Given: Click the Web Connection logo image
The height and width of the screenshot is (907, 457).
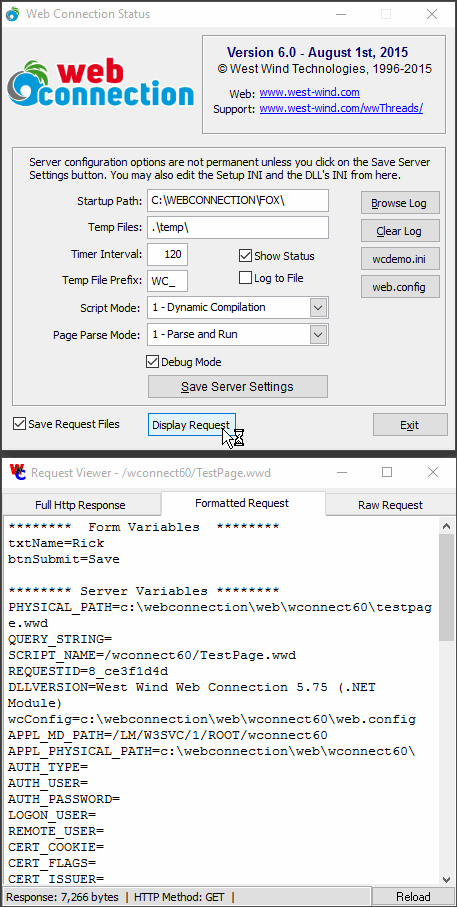Looking at the screenshot, I should (x=101, y=84).
